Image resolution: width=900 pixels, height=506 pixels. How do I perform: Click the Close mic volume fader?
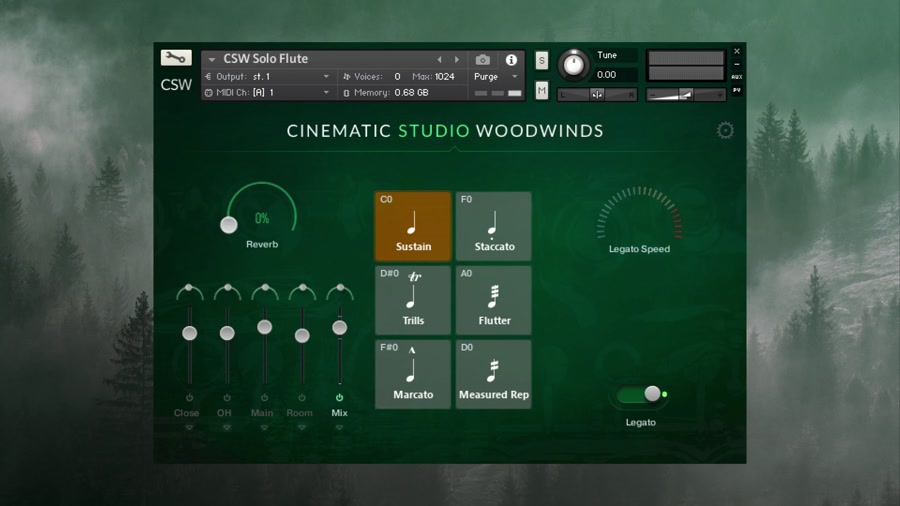click(189, 333)
